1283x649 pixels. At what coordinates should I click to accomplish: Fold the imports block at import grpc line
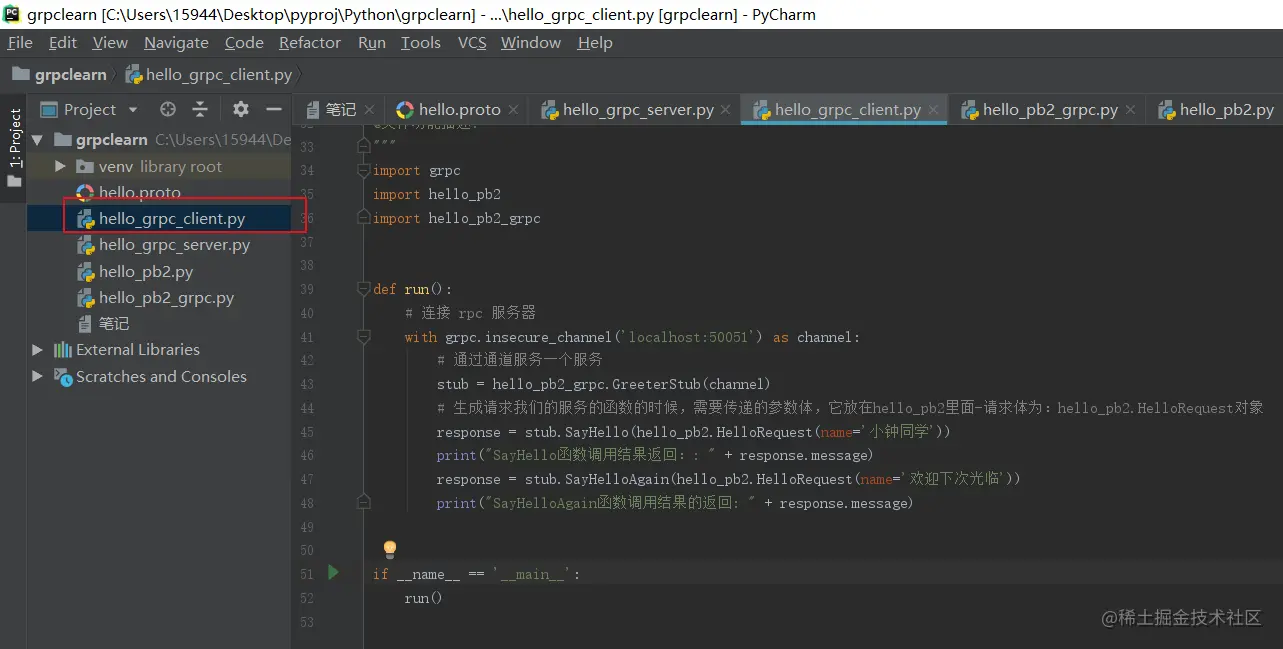click(x=364, y=171)
